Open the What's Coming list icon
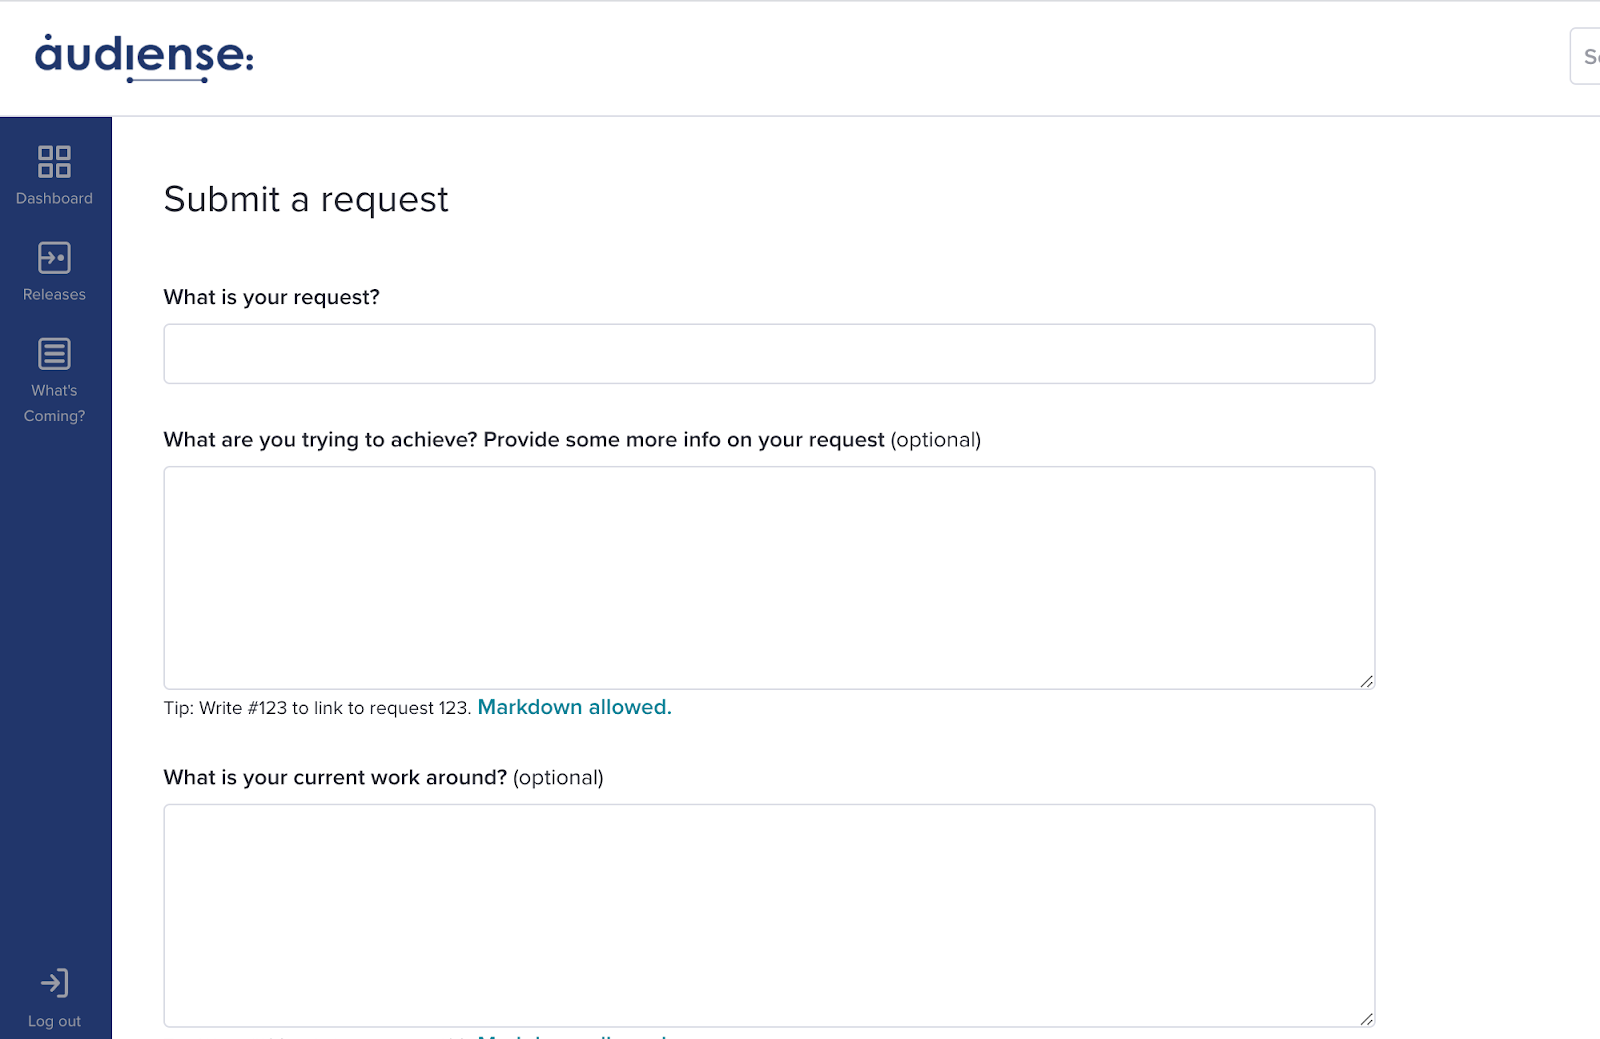 point(54,353)
